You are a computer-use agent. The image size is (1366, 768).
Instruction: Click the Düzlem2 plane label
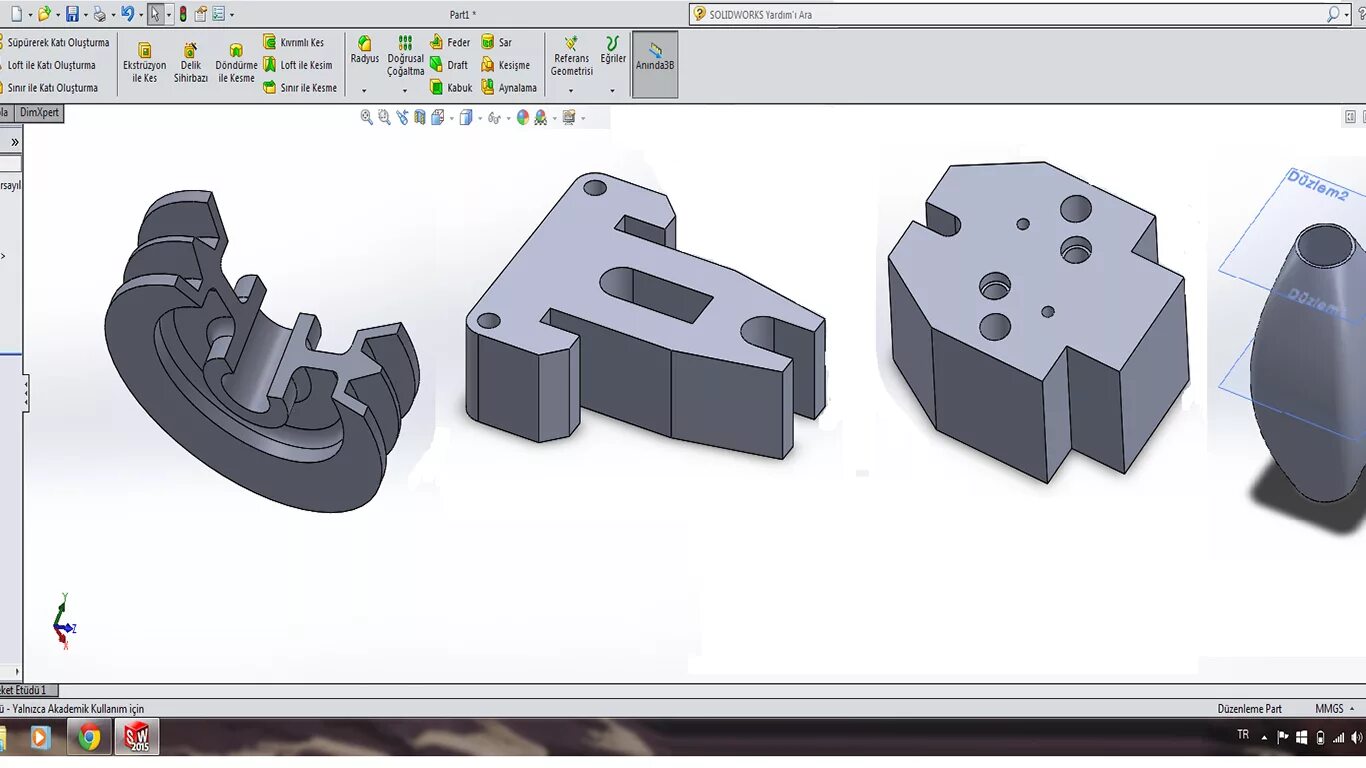coord(1318,185)
